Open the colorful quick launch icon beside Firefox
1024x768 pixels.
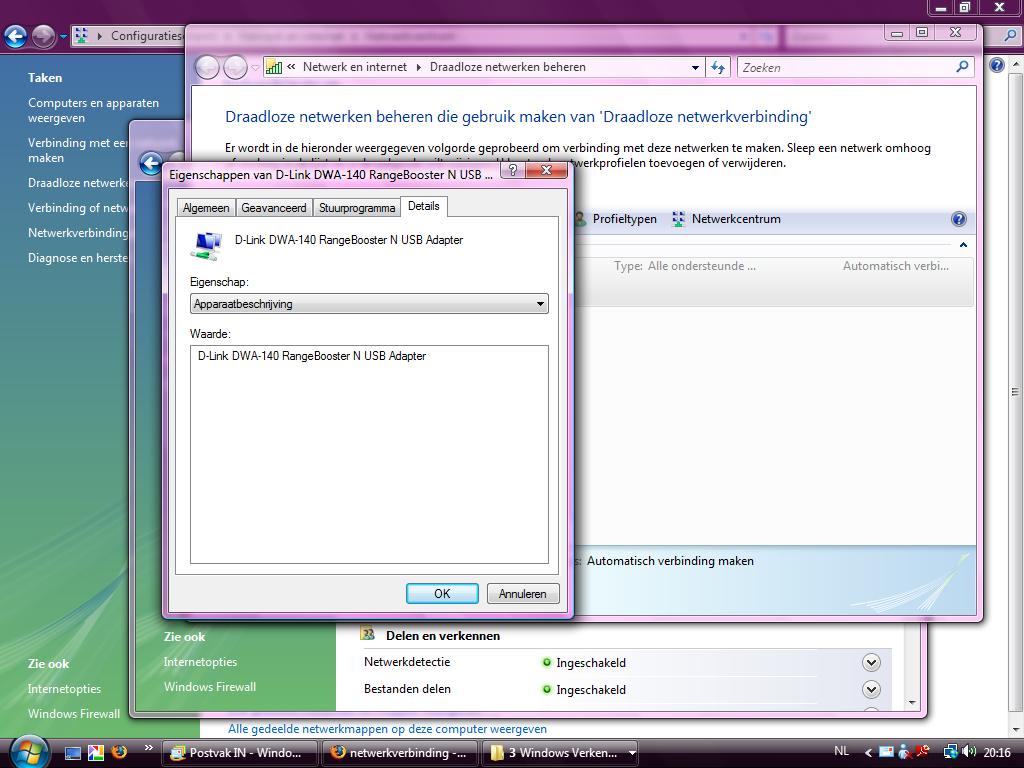coord(96,753)
